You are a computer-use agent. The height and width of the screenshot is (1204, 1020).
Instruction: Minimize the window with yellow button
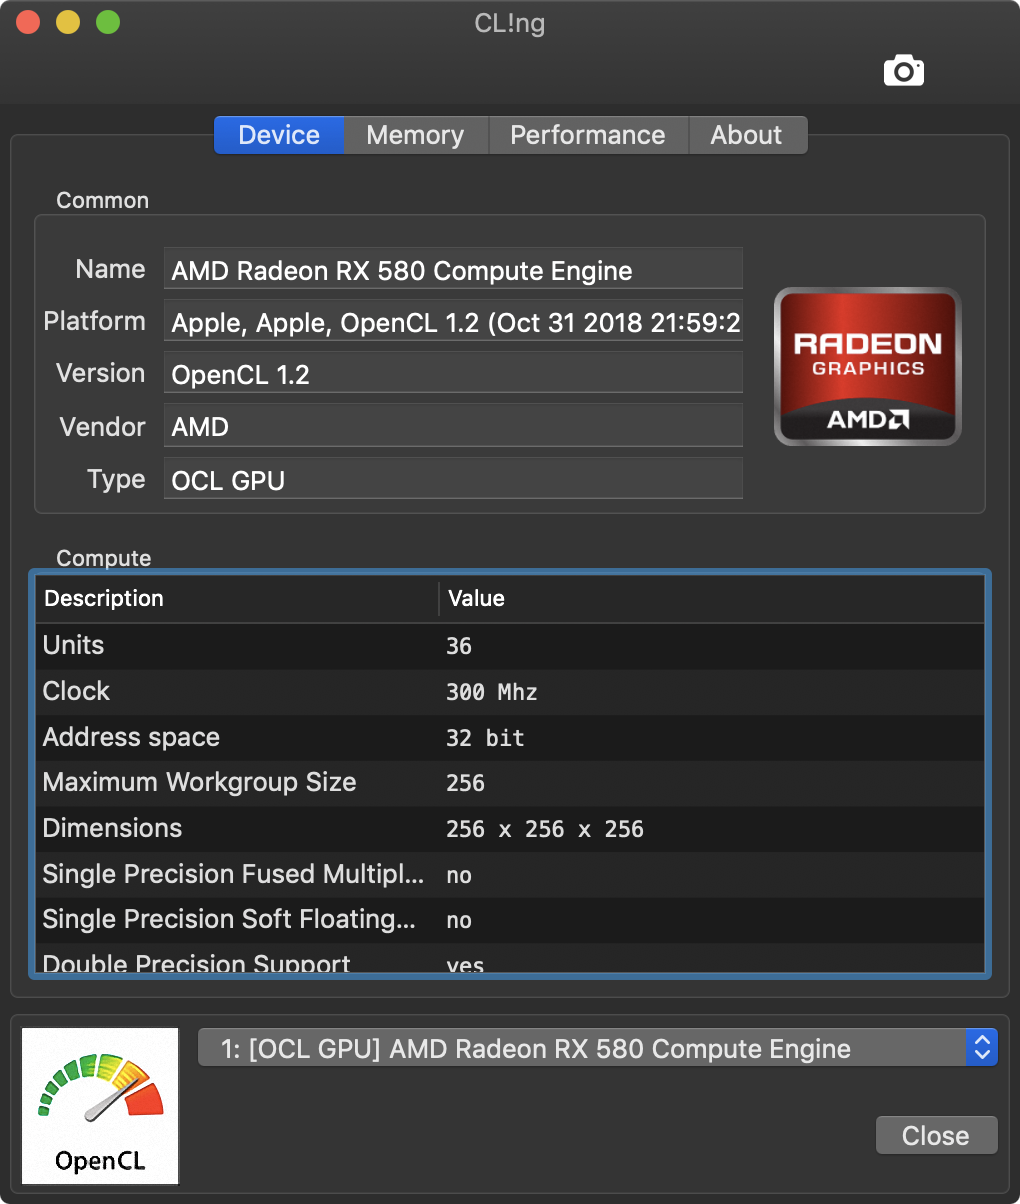tap(68, 22)
